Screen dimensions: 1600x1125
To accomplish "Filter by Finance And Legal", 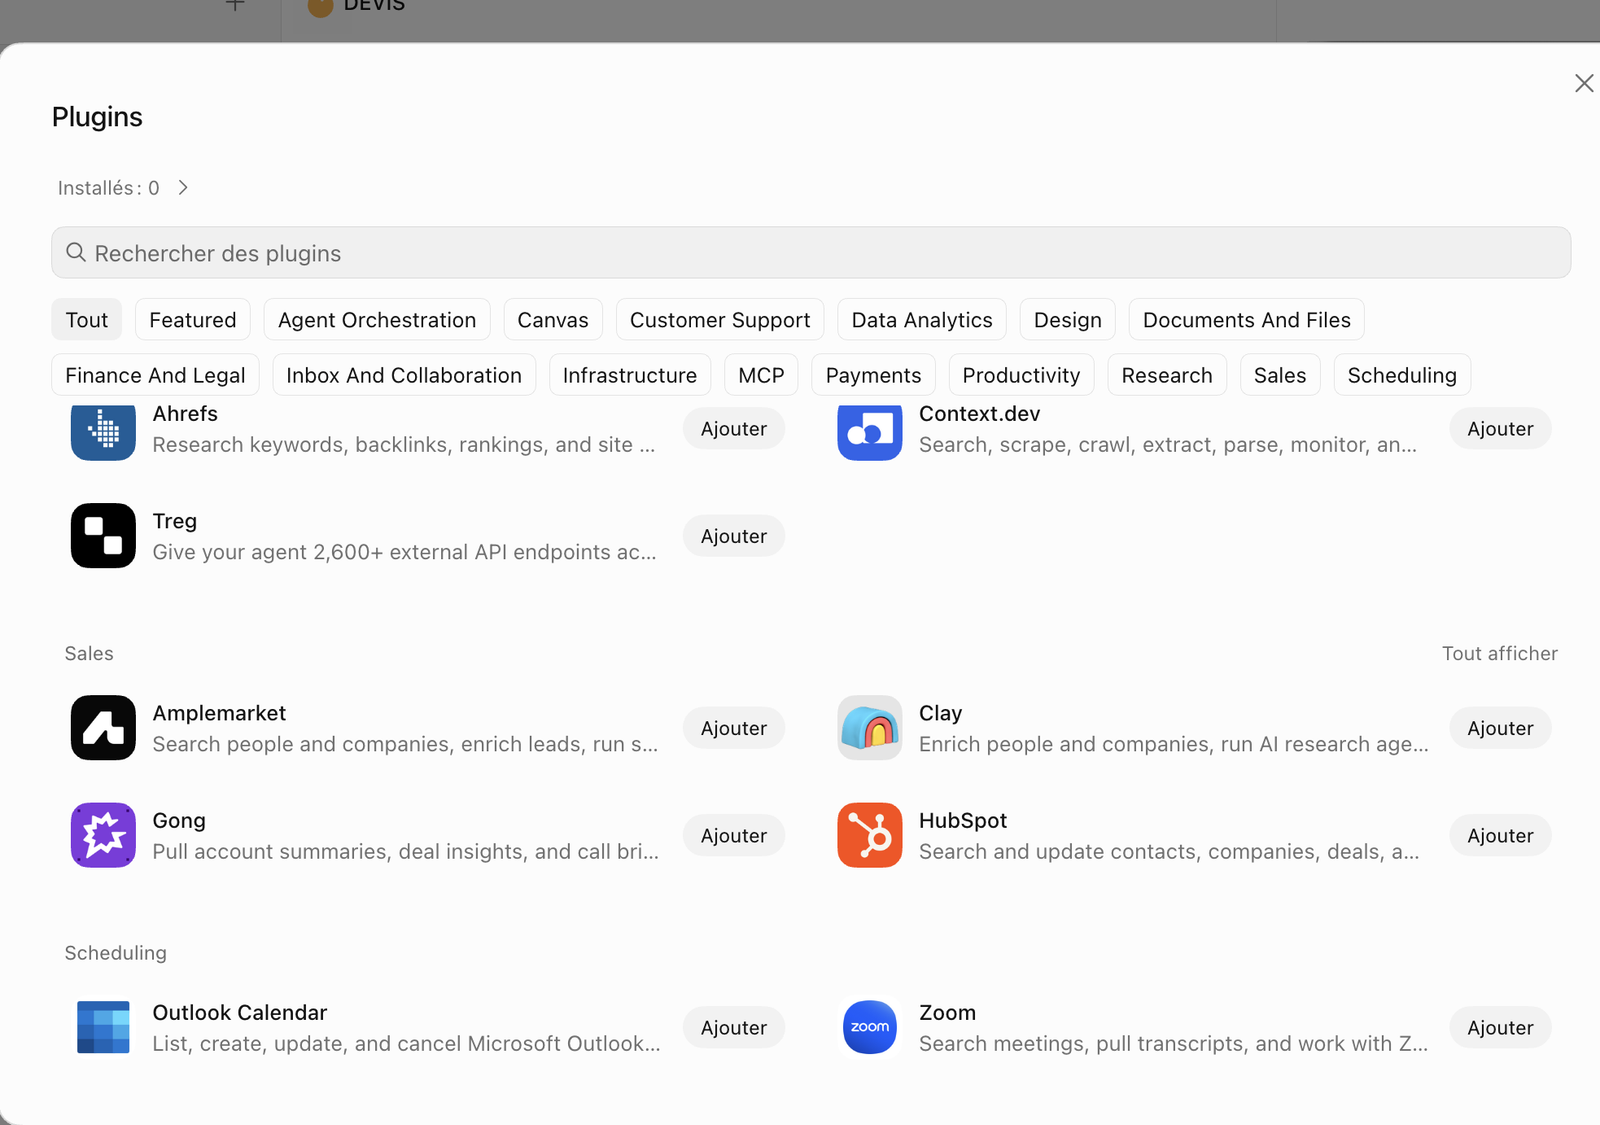I will click(x=155, y=375).
